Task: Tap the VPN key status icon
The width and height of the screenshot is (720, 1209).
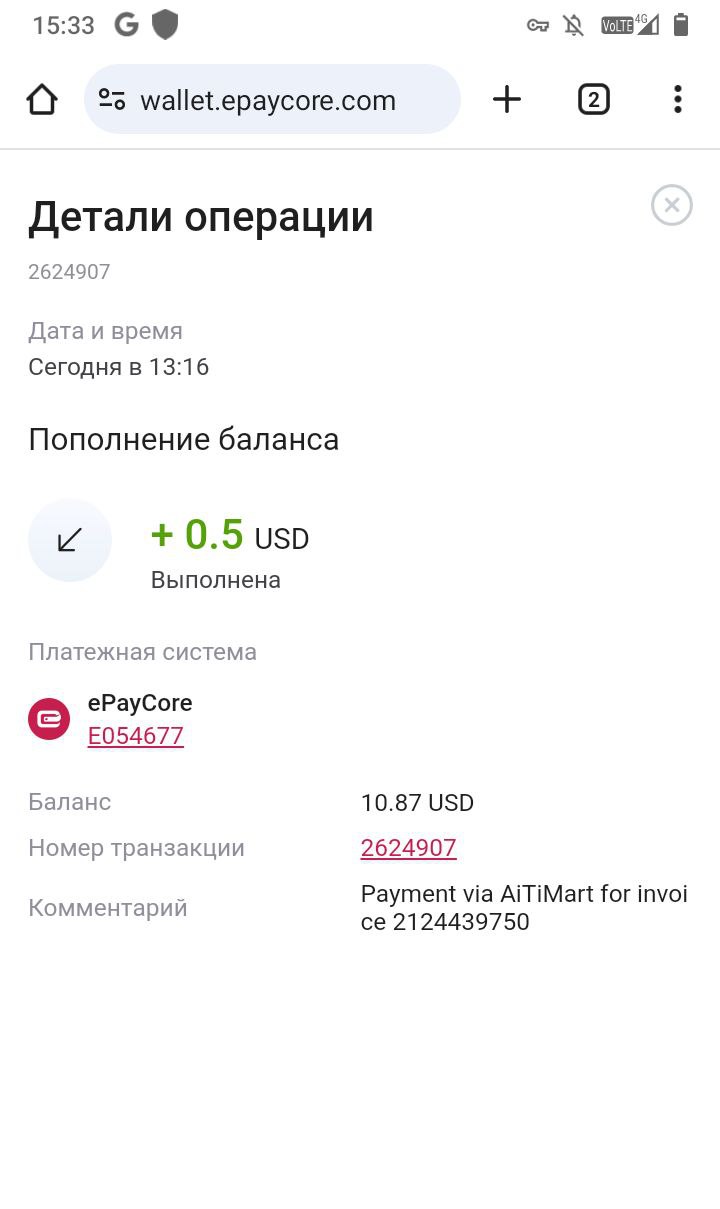Action: [538, 26]
